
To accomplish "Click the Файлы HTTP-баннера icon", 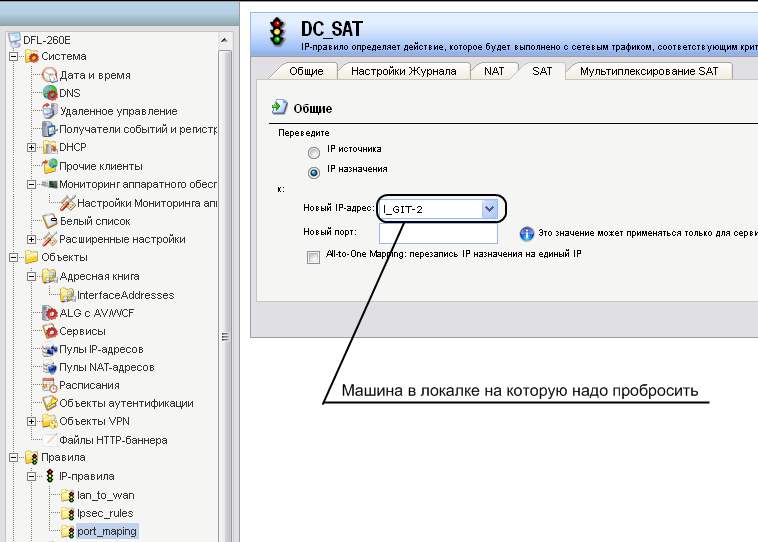I will [x=50, y=439].
